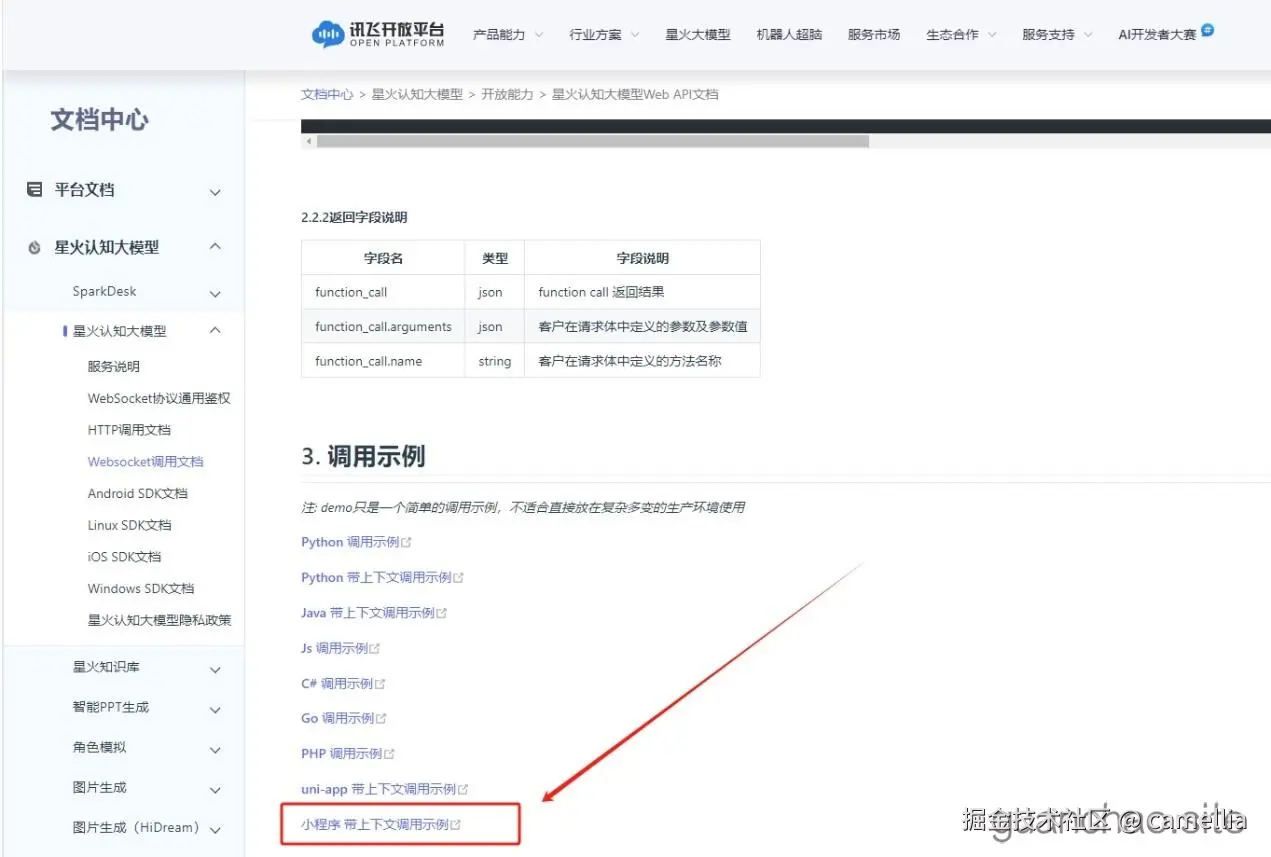The image size is (1271, 857).
Task: Click external link icon after Js 调用示例
Action: pyautogui.click(x=376, y=648)
